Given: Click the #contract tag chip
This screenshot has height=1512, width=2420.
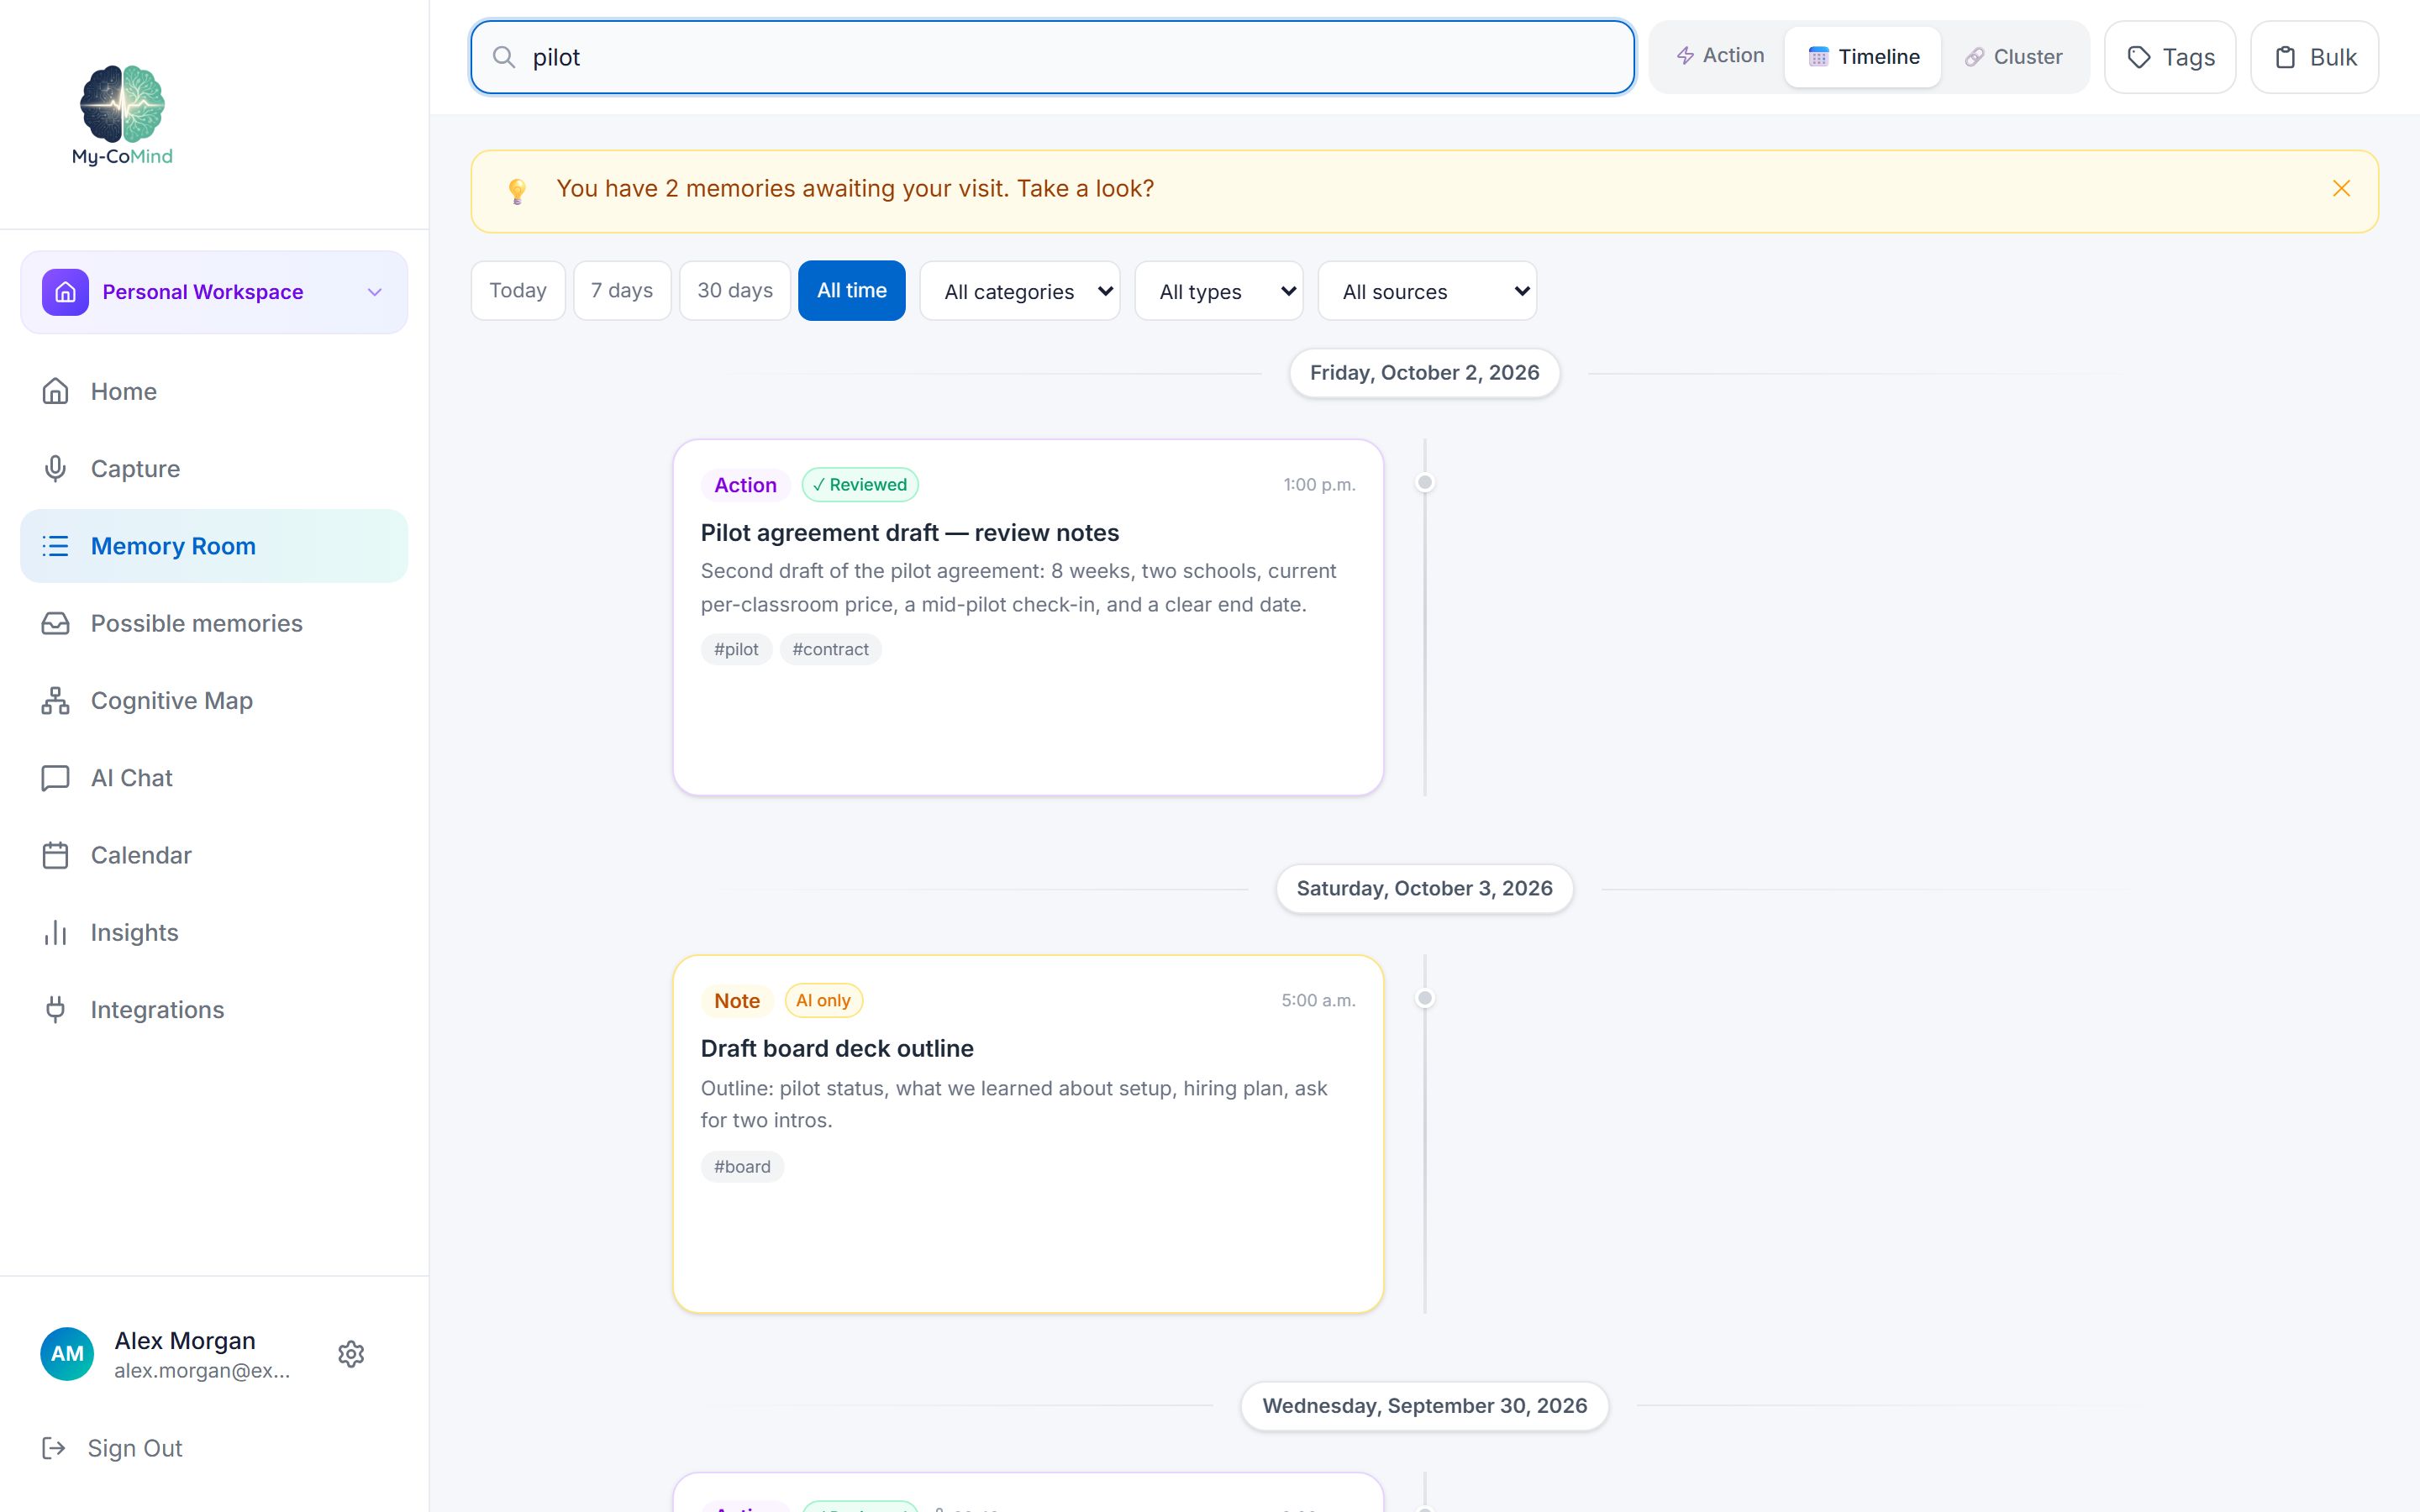Looking at the screenshot, I should (x=830, y=649).
